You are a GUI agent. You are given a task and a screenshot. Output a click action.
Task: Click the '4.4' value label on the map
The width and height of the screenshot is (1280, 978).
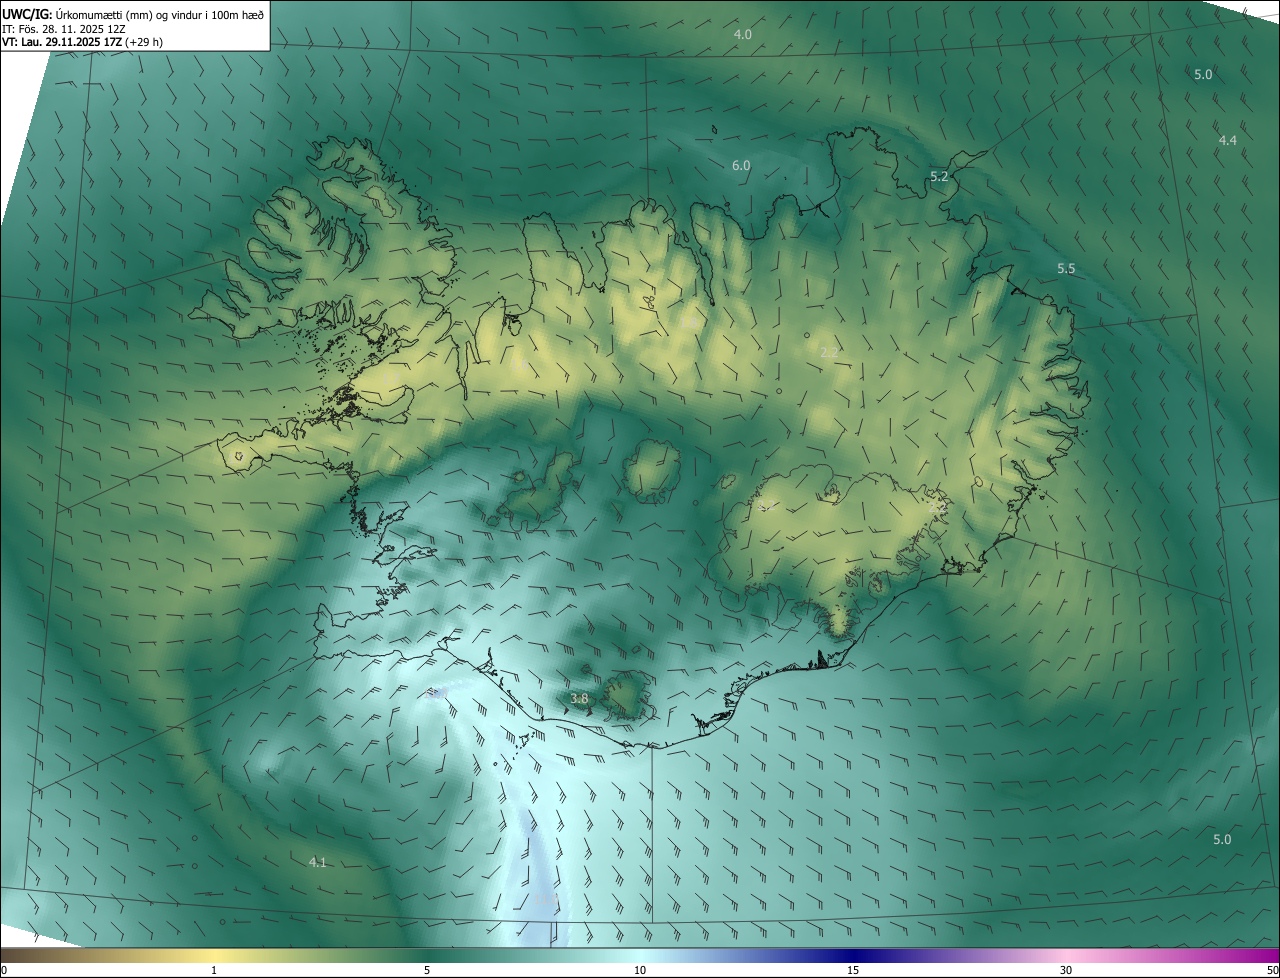[1228, 141]
